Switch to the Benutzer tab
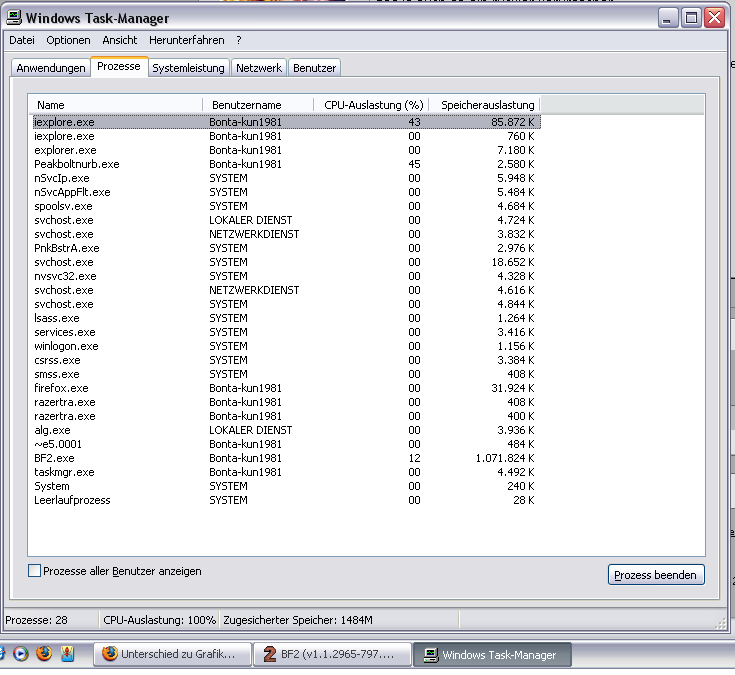735x675 pixels. (315, 68)
